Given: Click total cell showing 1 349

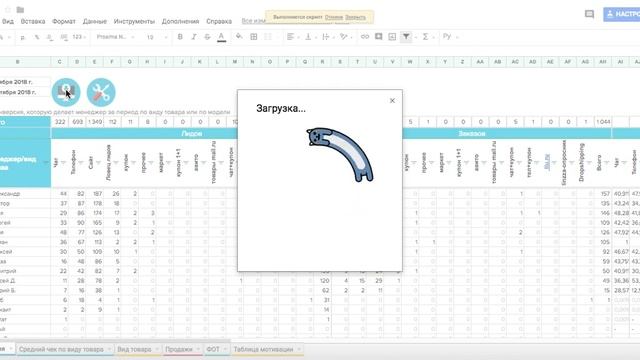Looking at the screenshot, I should tap(95, 122).
